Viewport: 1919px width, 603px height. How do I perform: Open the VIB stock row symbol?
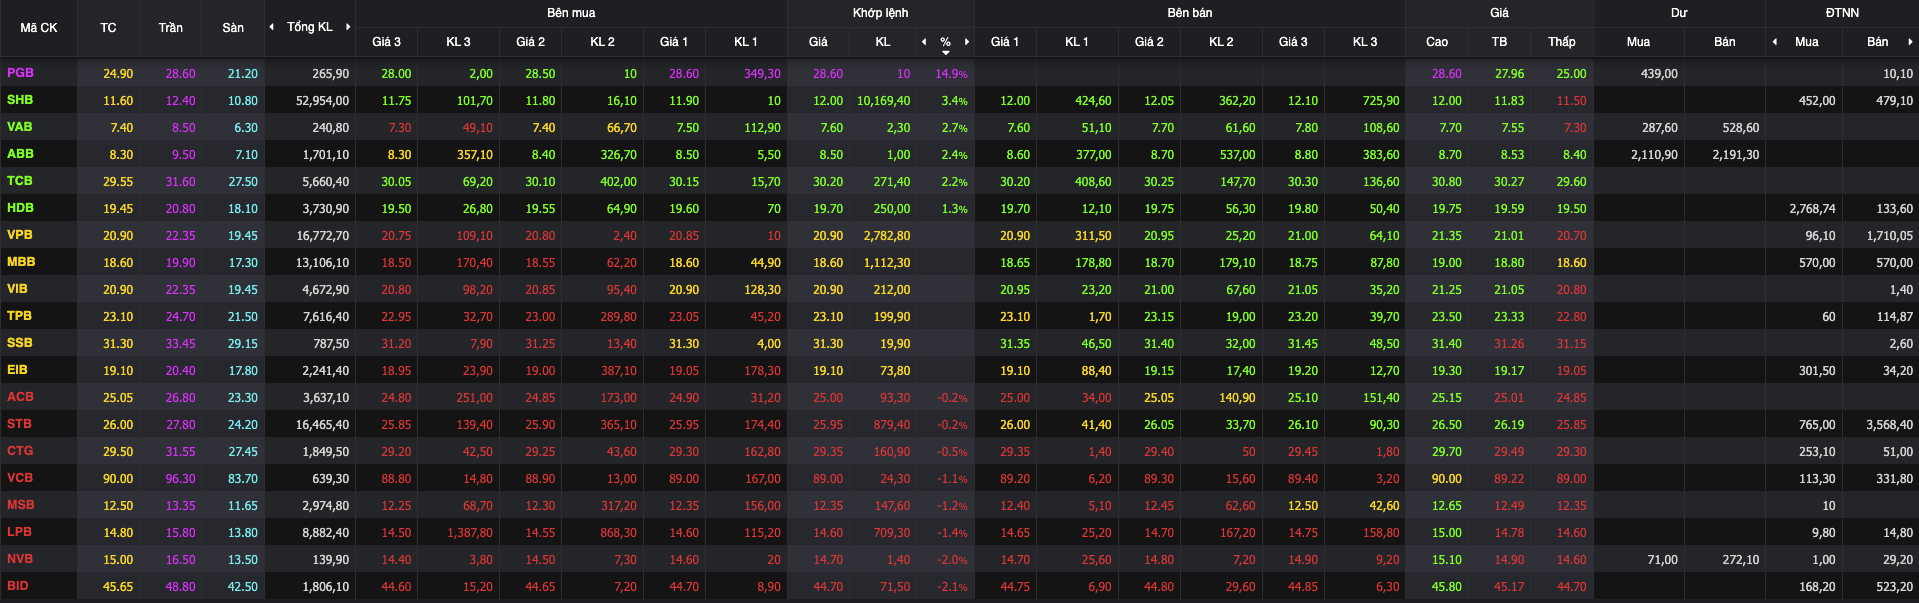pos(17,289)
